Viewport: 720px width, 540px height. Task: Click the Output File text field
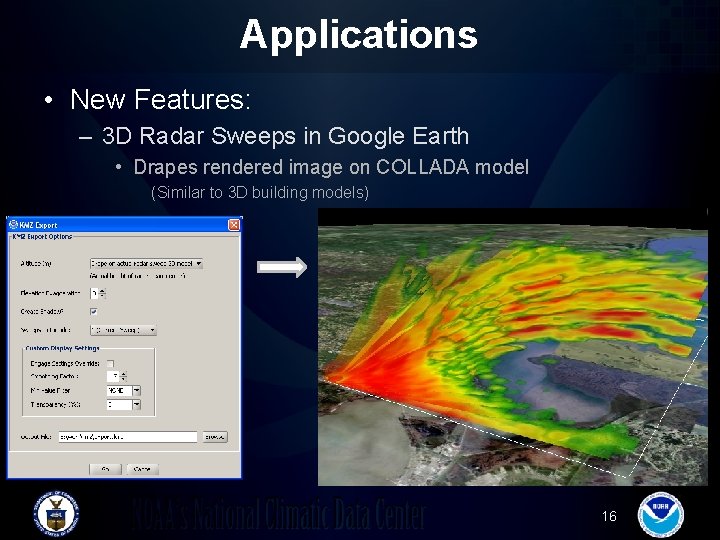[x=128, y=437]
